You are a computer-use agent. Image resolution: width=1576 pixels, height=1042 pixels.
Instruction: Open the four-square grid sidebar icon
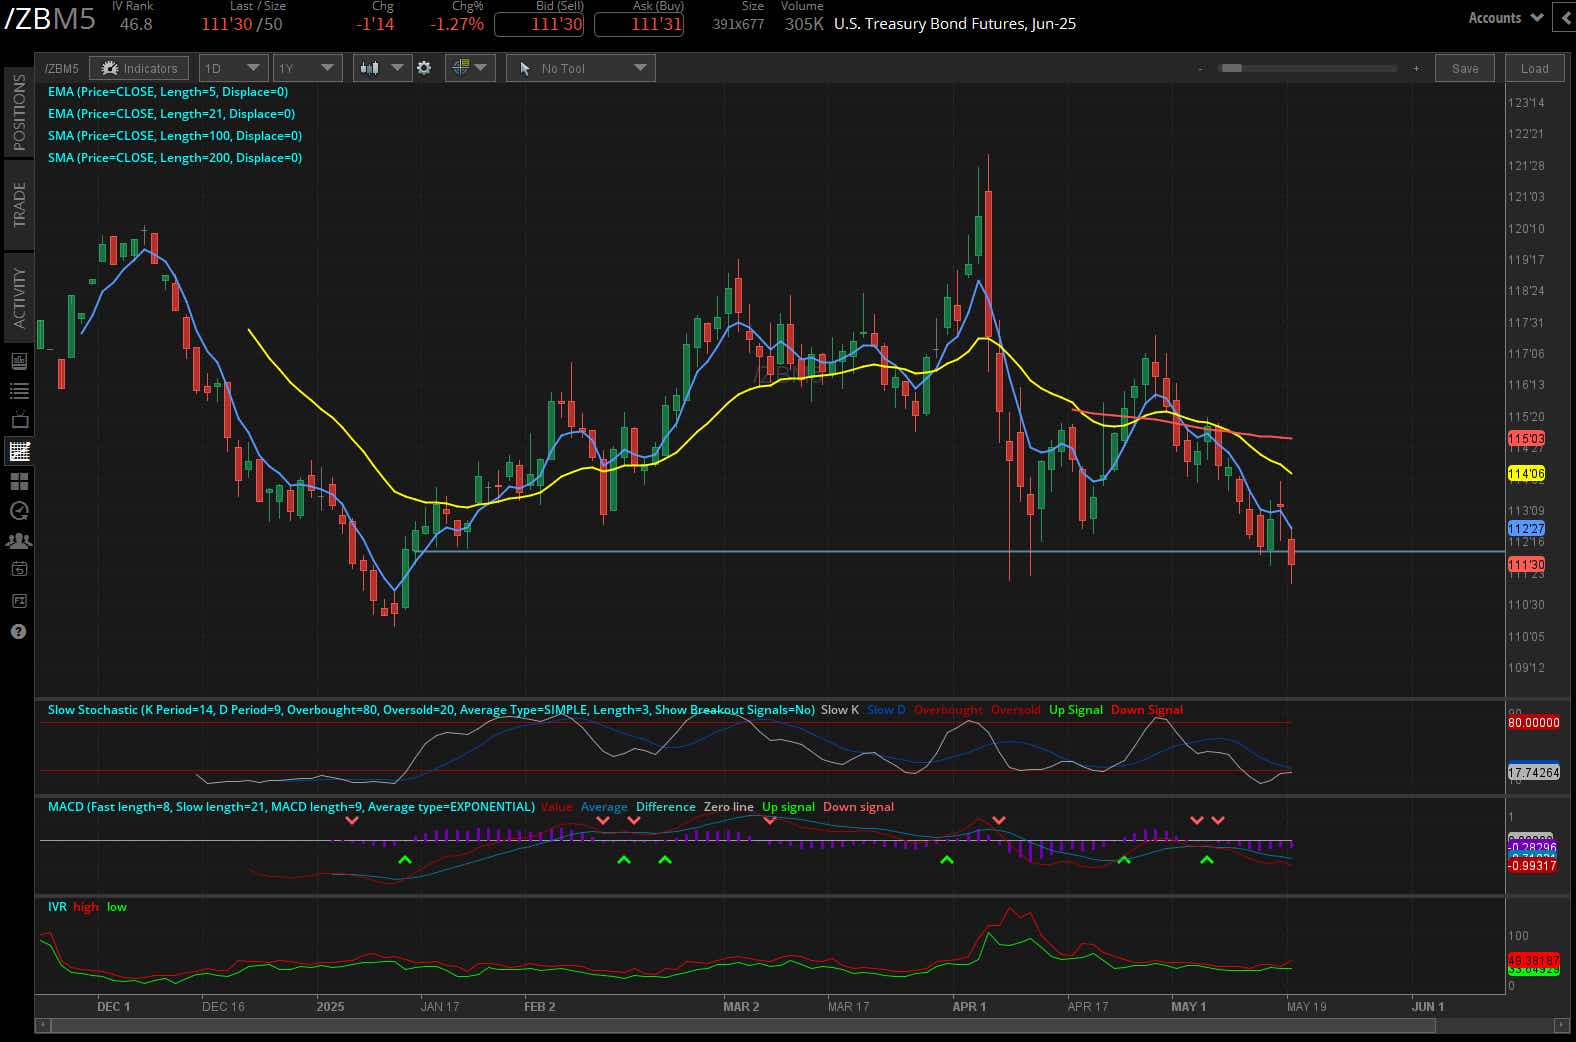pos(19,481)
